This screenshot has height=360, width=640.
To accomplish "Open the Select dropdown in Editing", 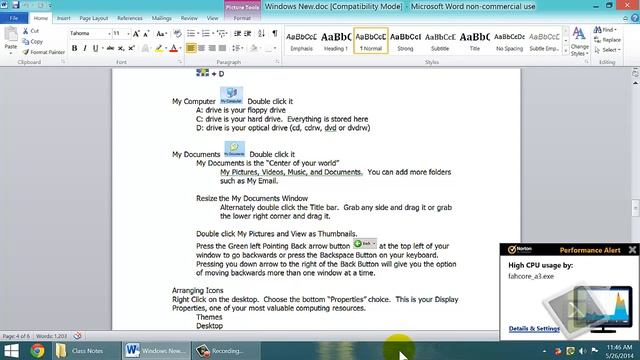I will [x=607, y=50].
